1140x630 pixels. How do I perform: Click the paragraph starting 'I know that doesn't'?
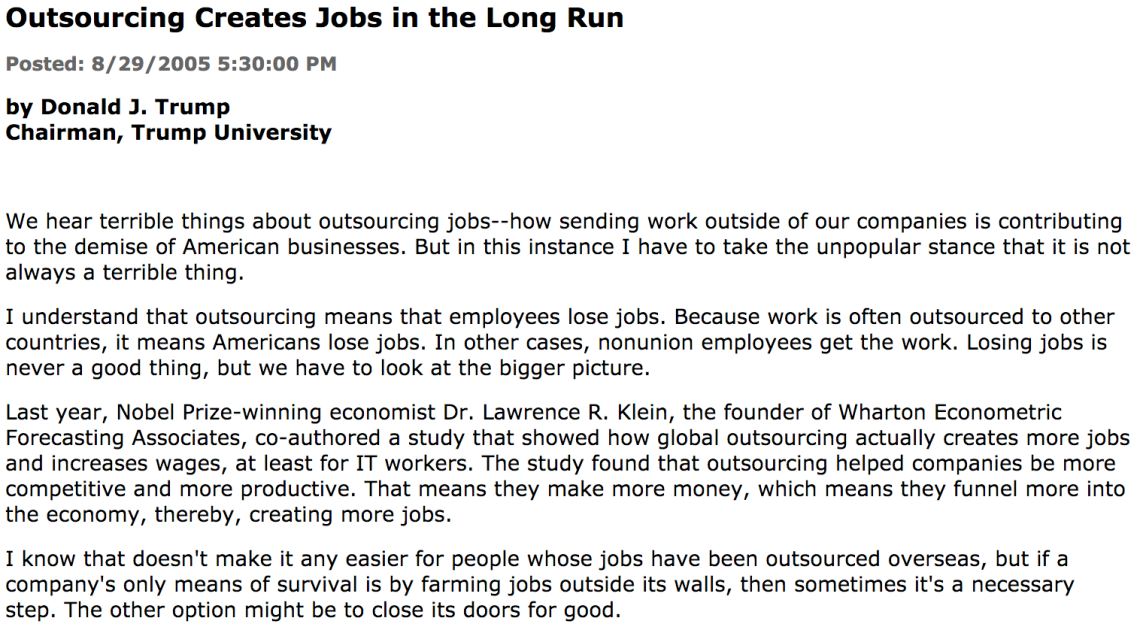pyautogui.click(x=539, y=584)
